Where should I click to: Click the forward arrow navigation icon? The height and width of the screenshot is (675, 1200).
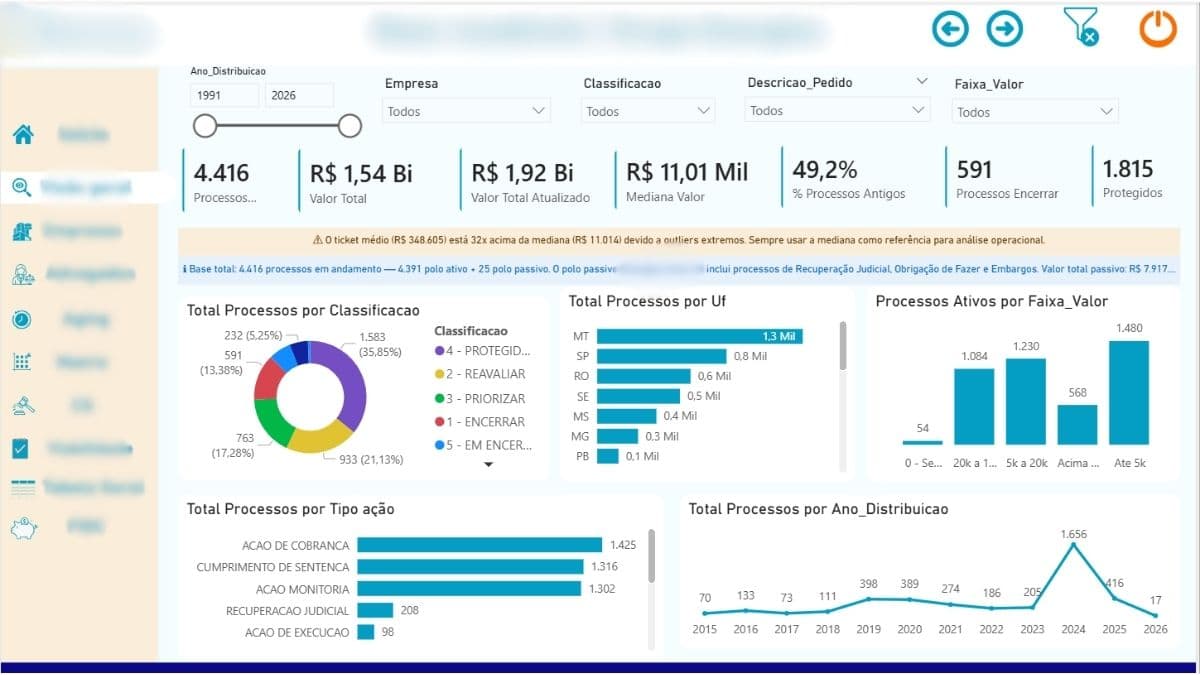(x=1005, y=29)
